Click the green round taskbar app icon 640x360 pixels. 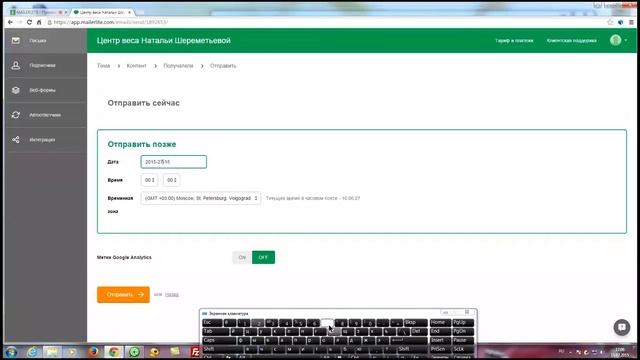click(134, 352)
